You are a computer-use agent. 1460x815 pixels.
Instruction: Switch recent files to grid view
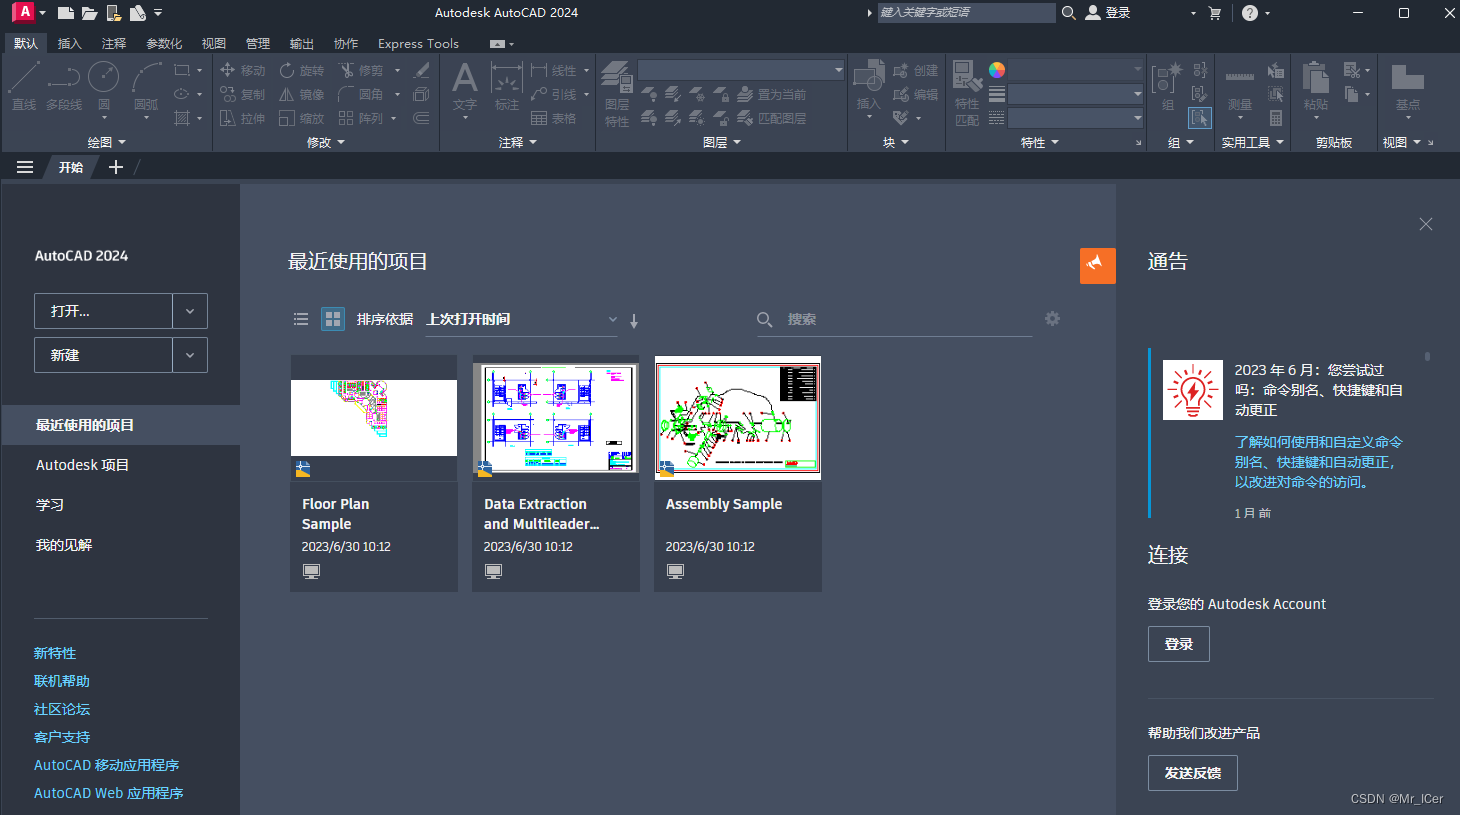(333, 319)
